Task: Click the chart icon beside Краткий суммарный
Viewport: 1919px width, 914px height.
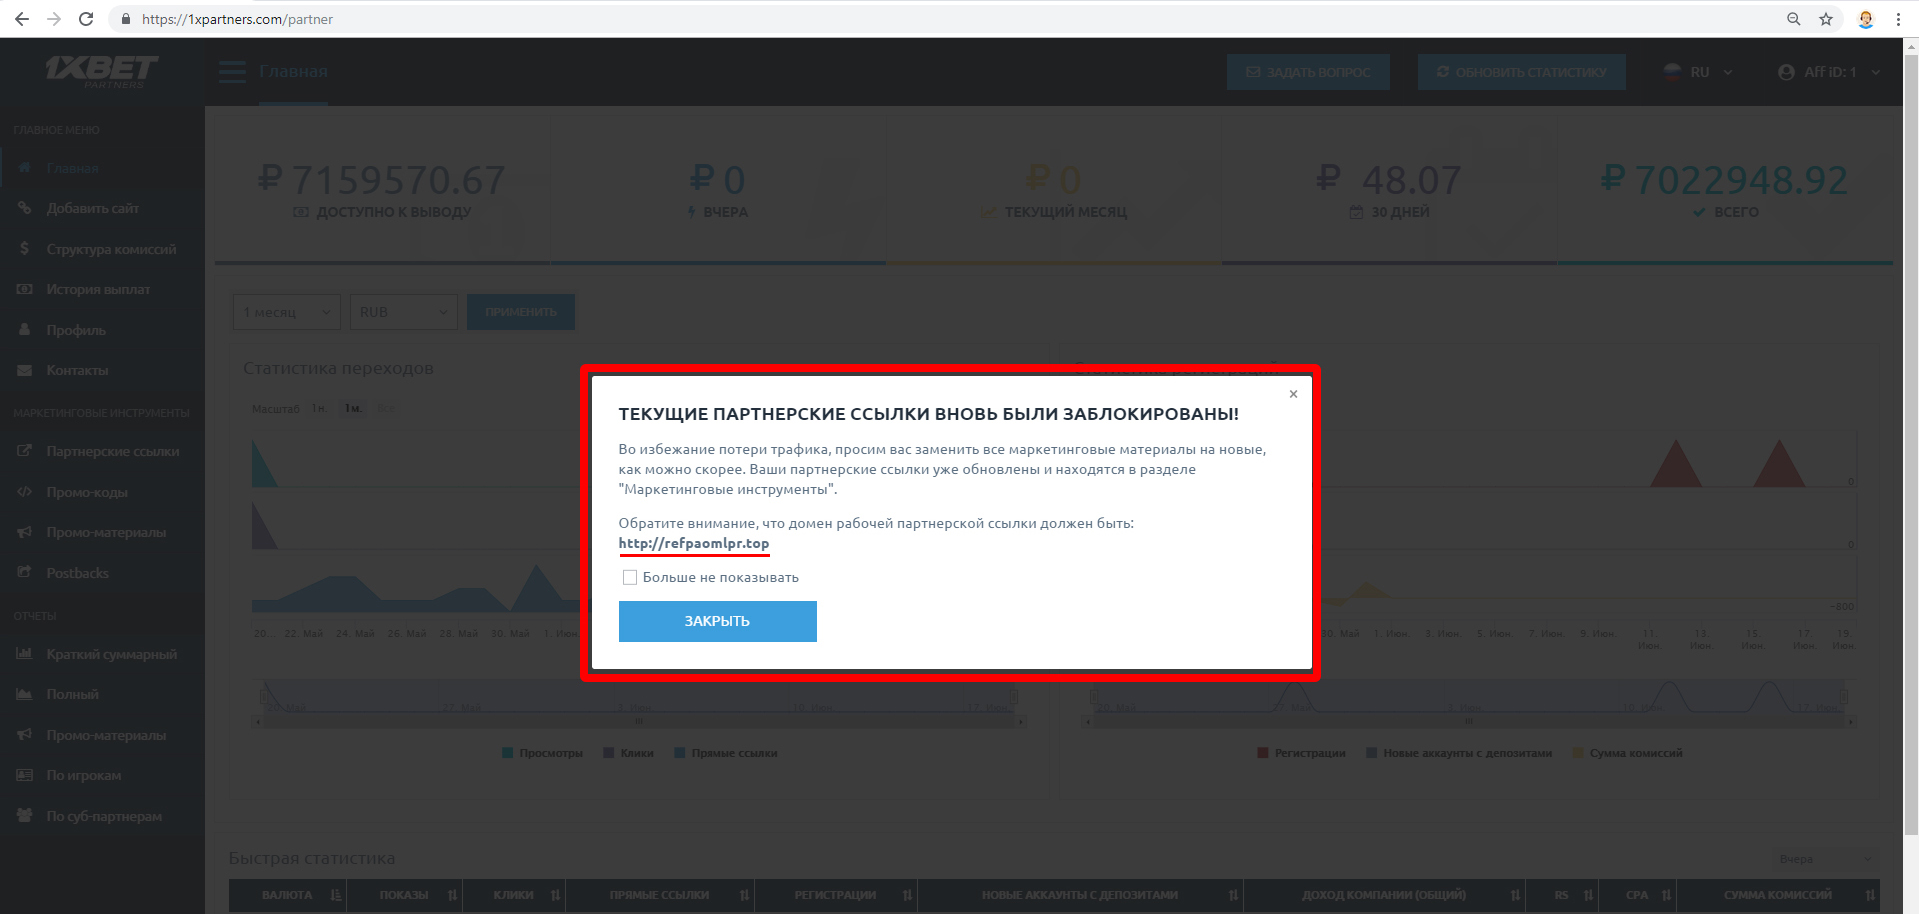Action: (25, 654)
